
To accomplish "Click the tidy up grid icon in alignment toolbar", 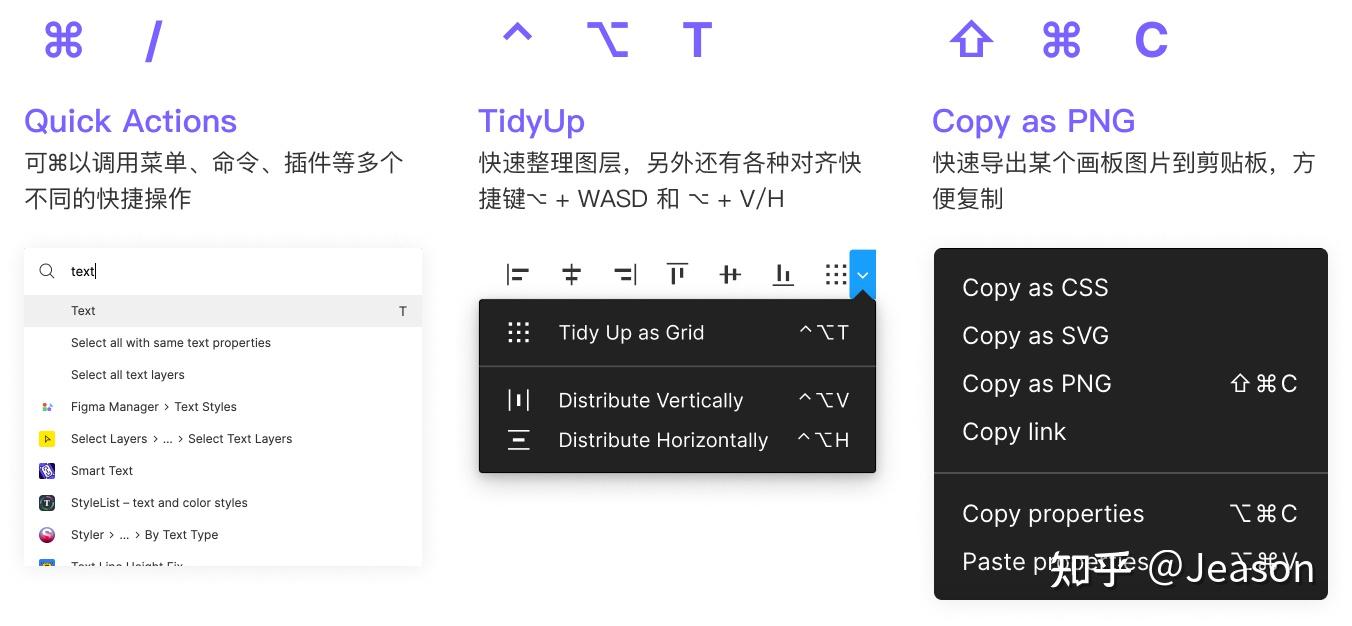I will click(836, 274).
